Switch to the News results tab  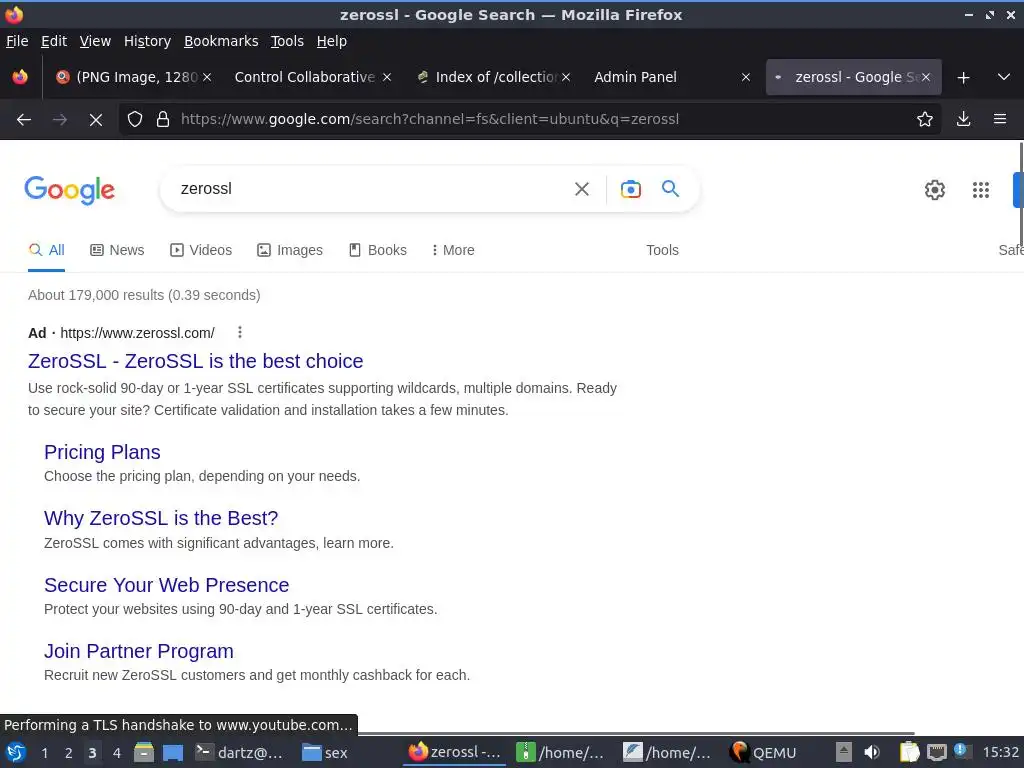(117, 250)
